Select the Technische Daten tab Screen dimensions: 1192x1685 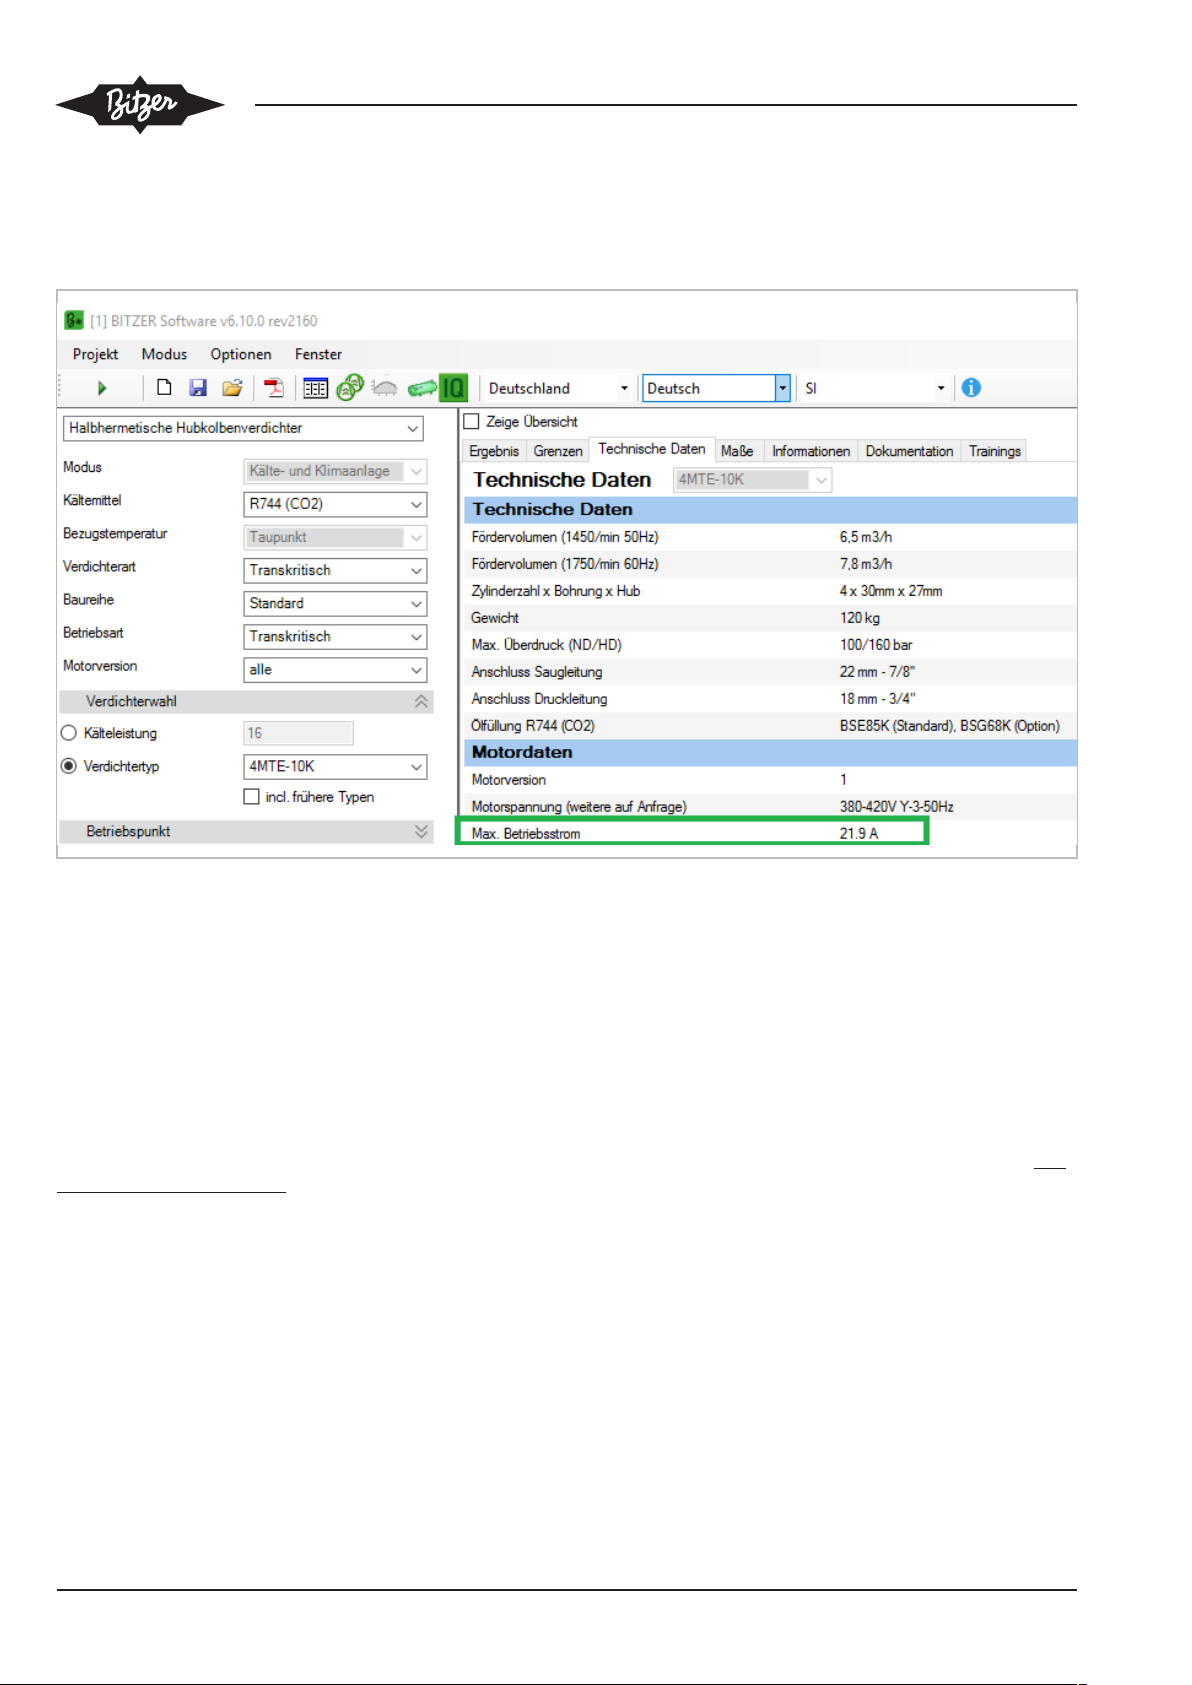(651, 449)
